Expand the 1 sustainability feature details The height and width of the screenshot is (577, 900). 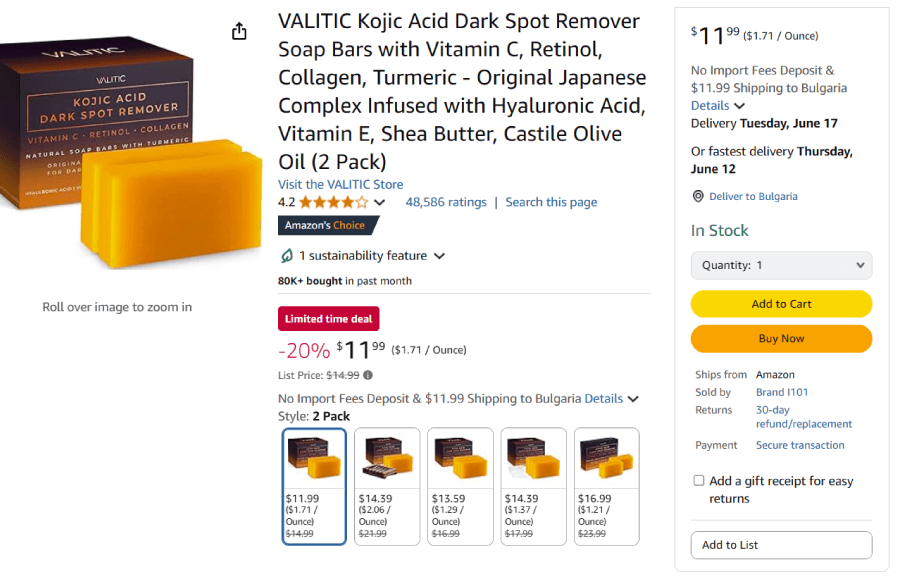pyautogui.click(x=439, y=256)
